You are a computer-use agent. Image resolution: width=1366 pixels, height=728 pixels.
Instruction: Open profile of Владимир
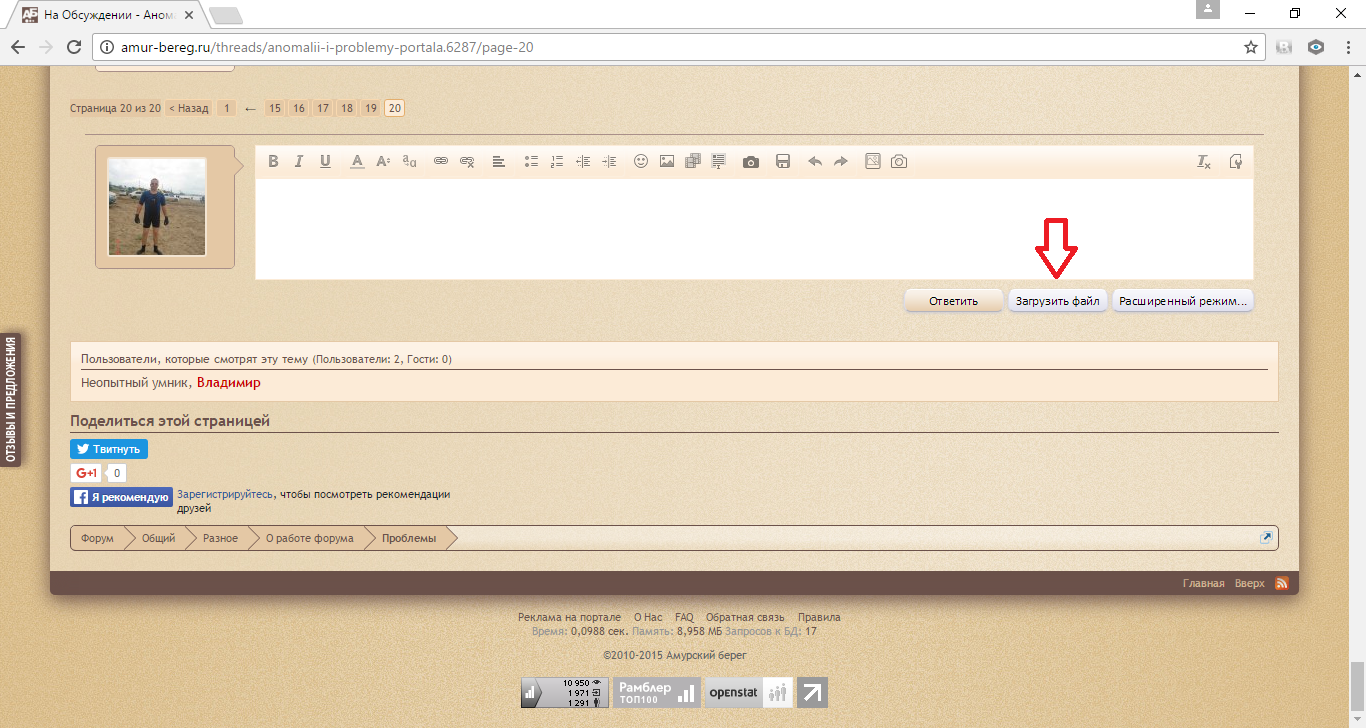pos(229,383)
